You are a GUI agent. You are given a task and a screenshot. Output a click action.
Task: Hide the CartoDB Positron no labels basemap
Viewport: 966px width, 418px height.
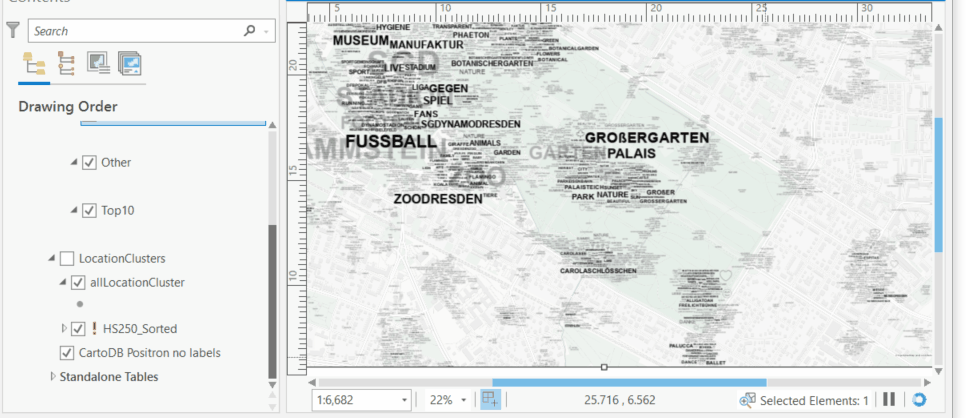[67, 353]
